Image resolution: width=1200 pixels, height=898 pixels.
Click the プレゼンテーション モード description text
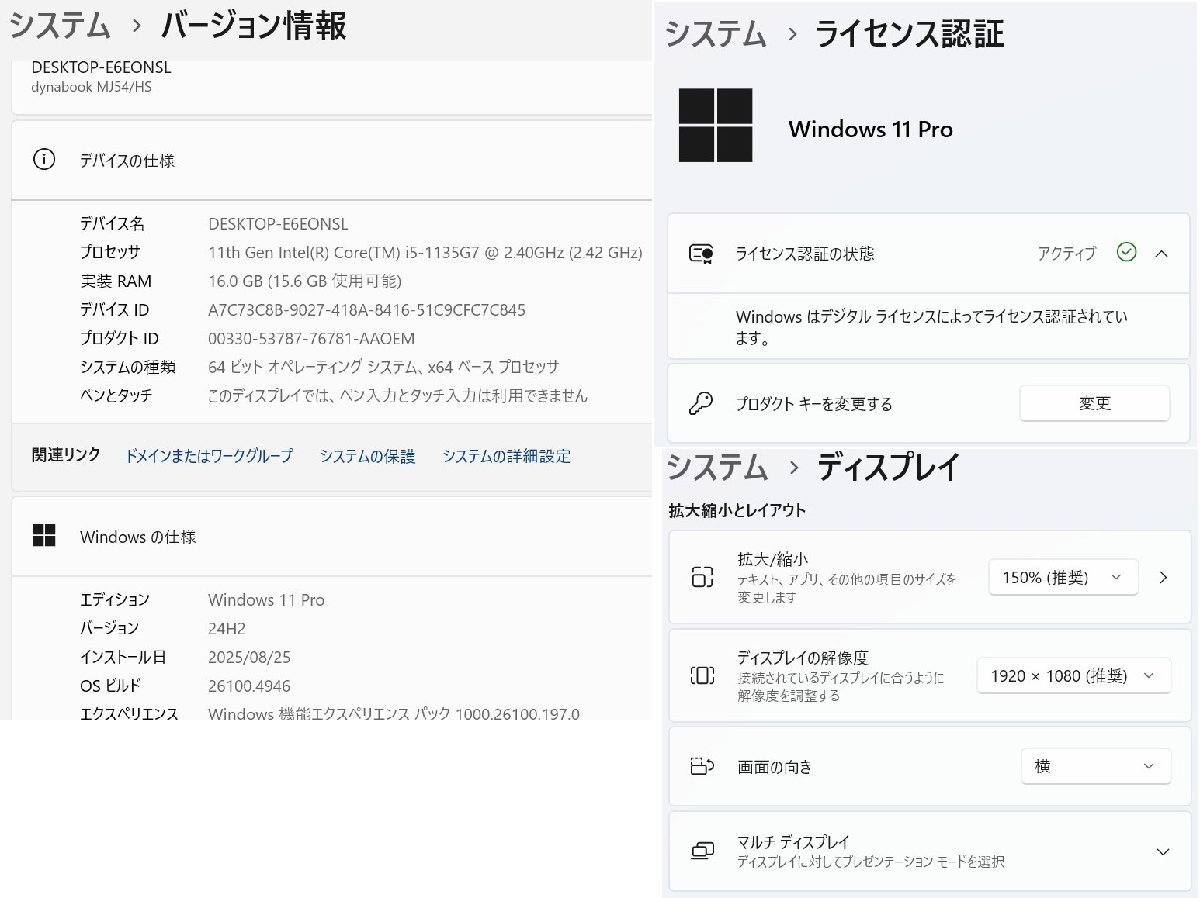(871, 861)
